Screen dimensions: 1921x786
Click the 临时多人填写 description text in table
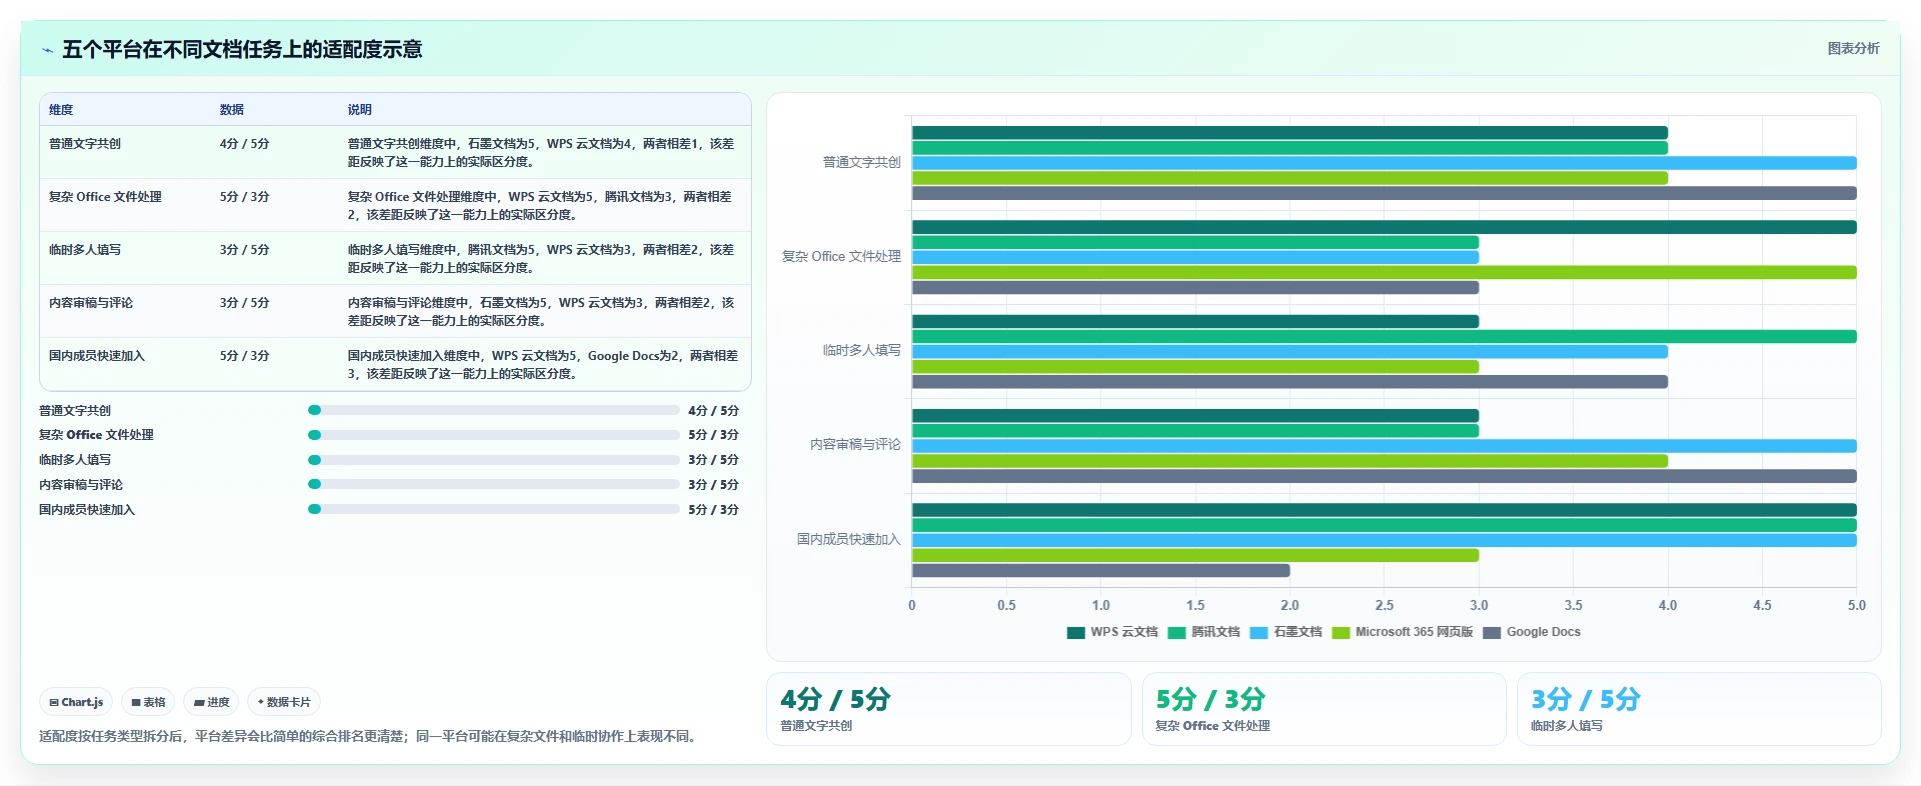(541, 259)
